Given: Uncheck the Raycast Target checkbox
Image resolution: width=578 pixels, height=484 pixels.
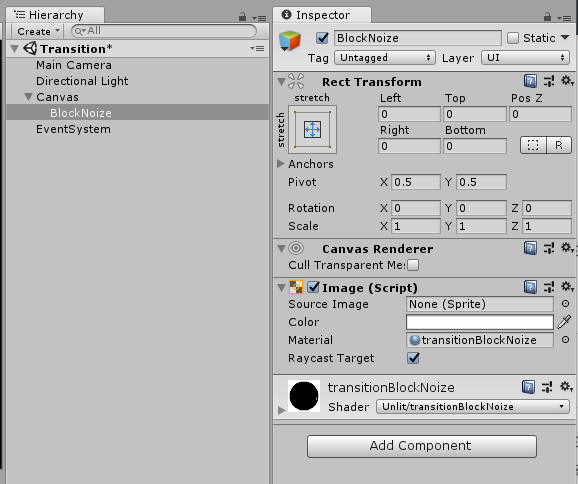Looking at the screenshot, I should pyautogui.click(x=413, y=358).
